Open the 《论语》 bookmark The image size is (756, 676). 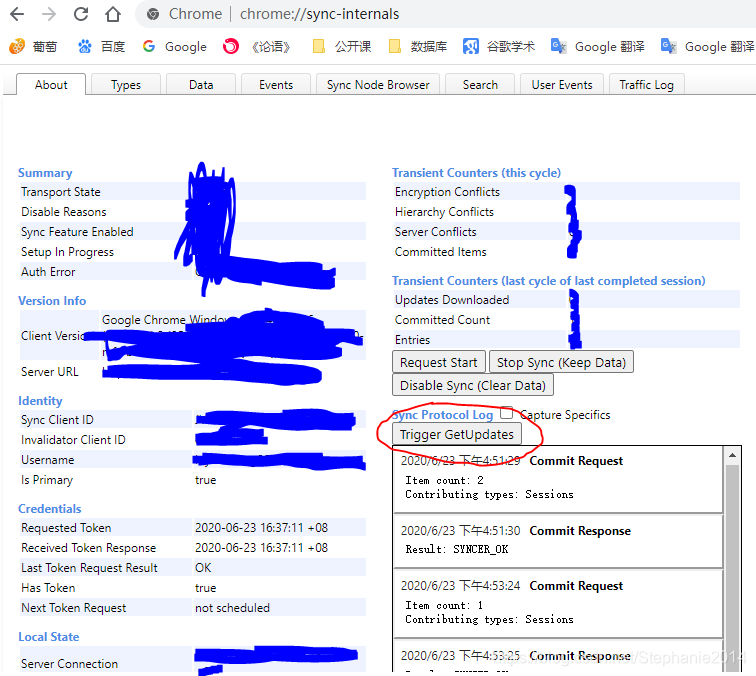(257, 46)
